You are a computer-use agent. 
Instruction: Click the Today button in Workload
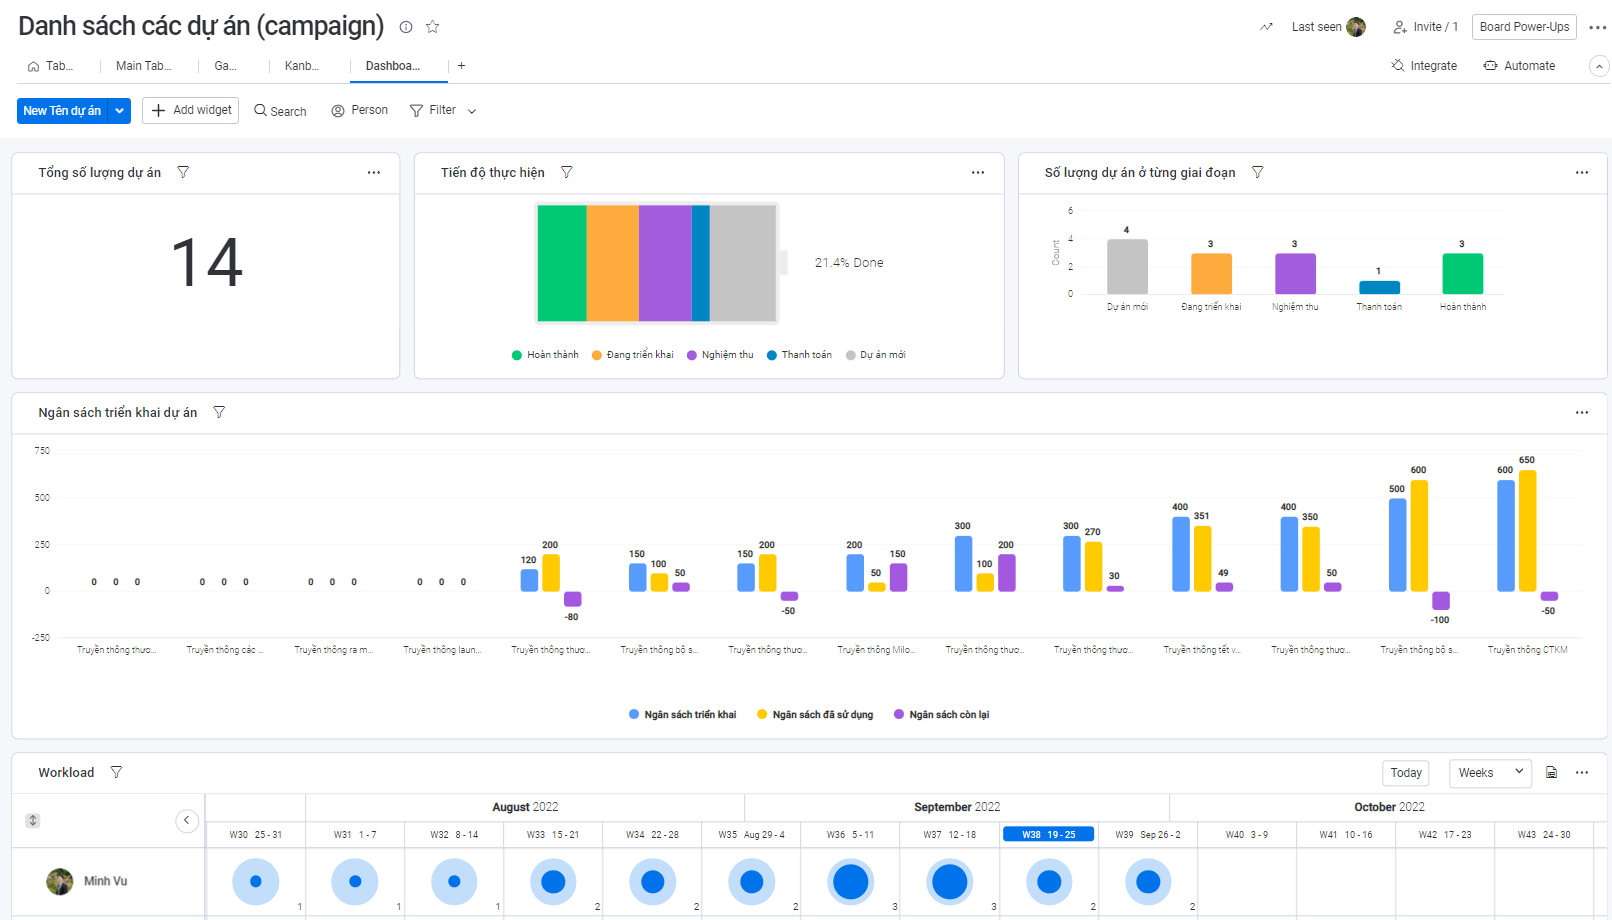tap(1405, 772)
